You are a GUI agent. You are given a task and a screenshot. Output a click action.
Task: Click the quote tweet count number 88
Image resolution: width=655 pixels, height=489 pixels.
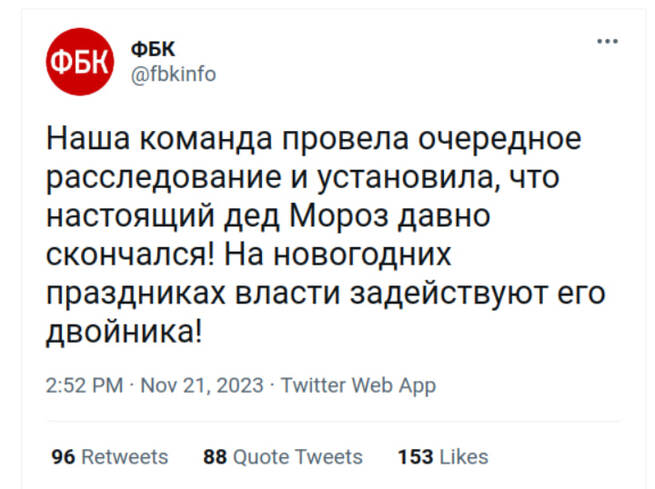(215, 457)
